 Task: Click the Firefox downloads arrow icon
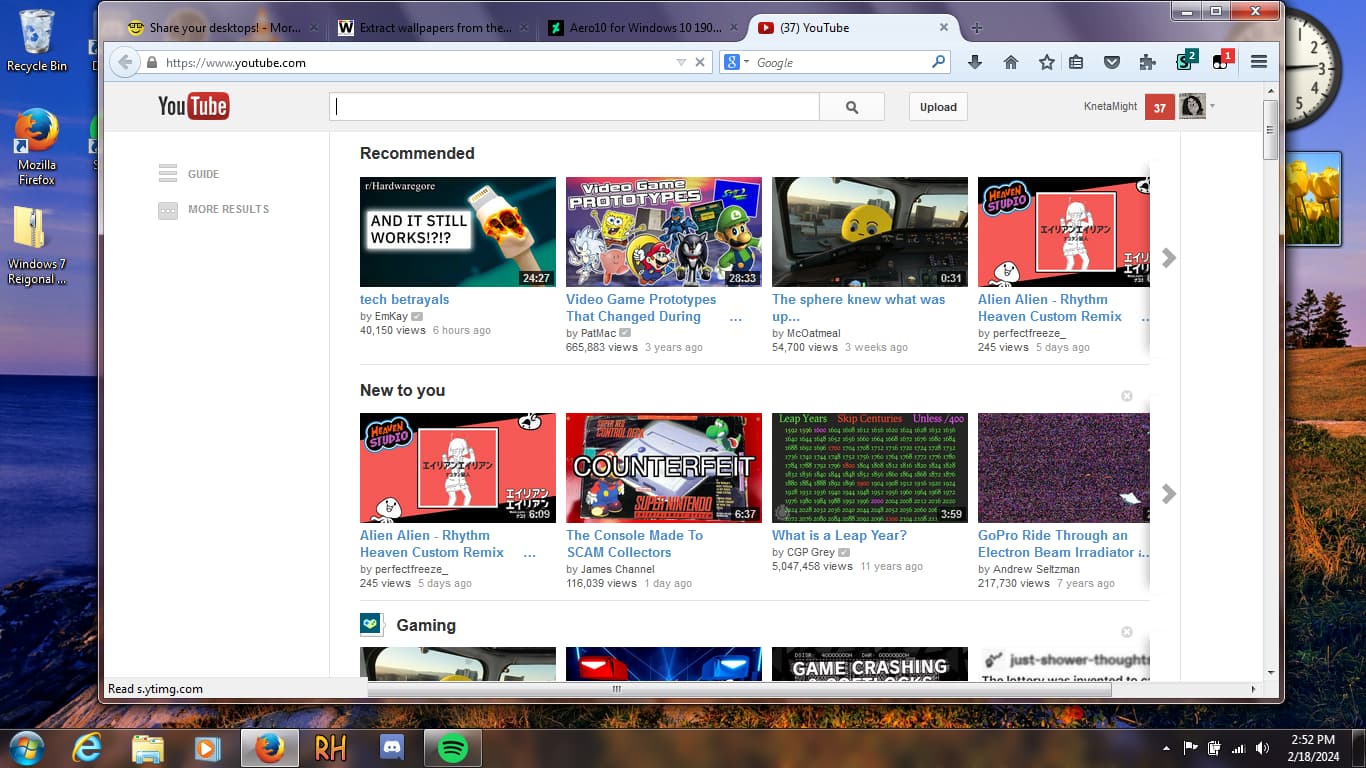click(975, 62)
